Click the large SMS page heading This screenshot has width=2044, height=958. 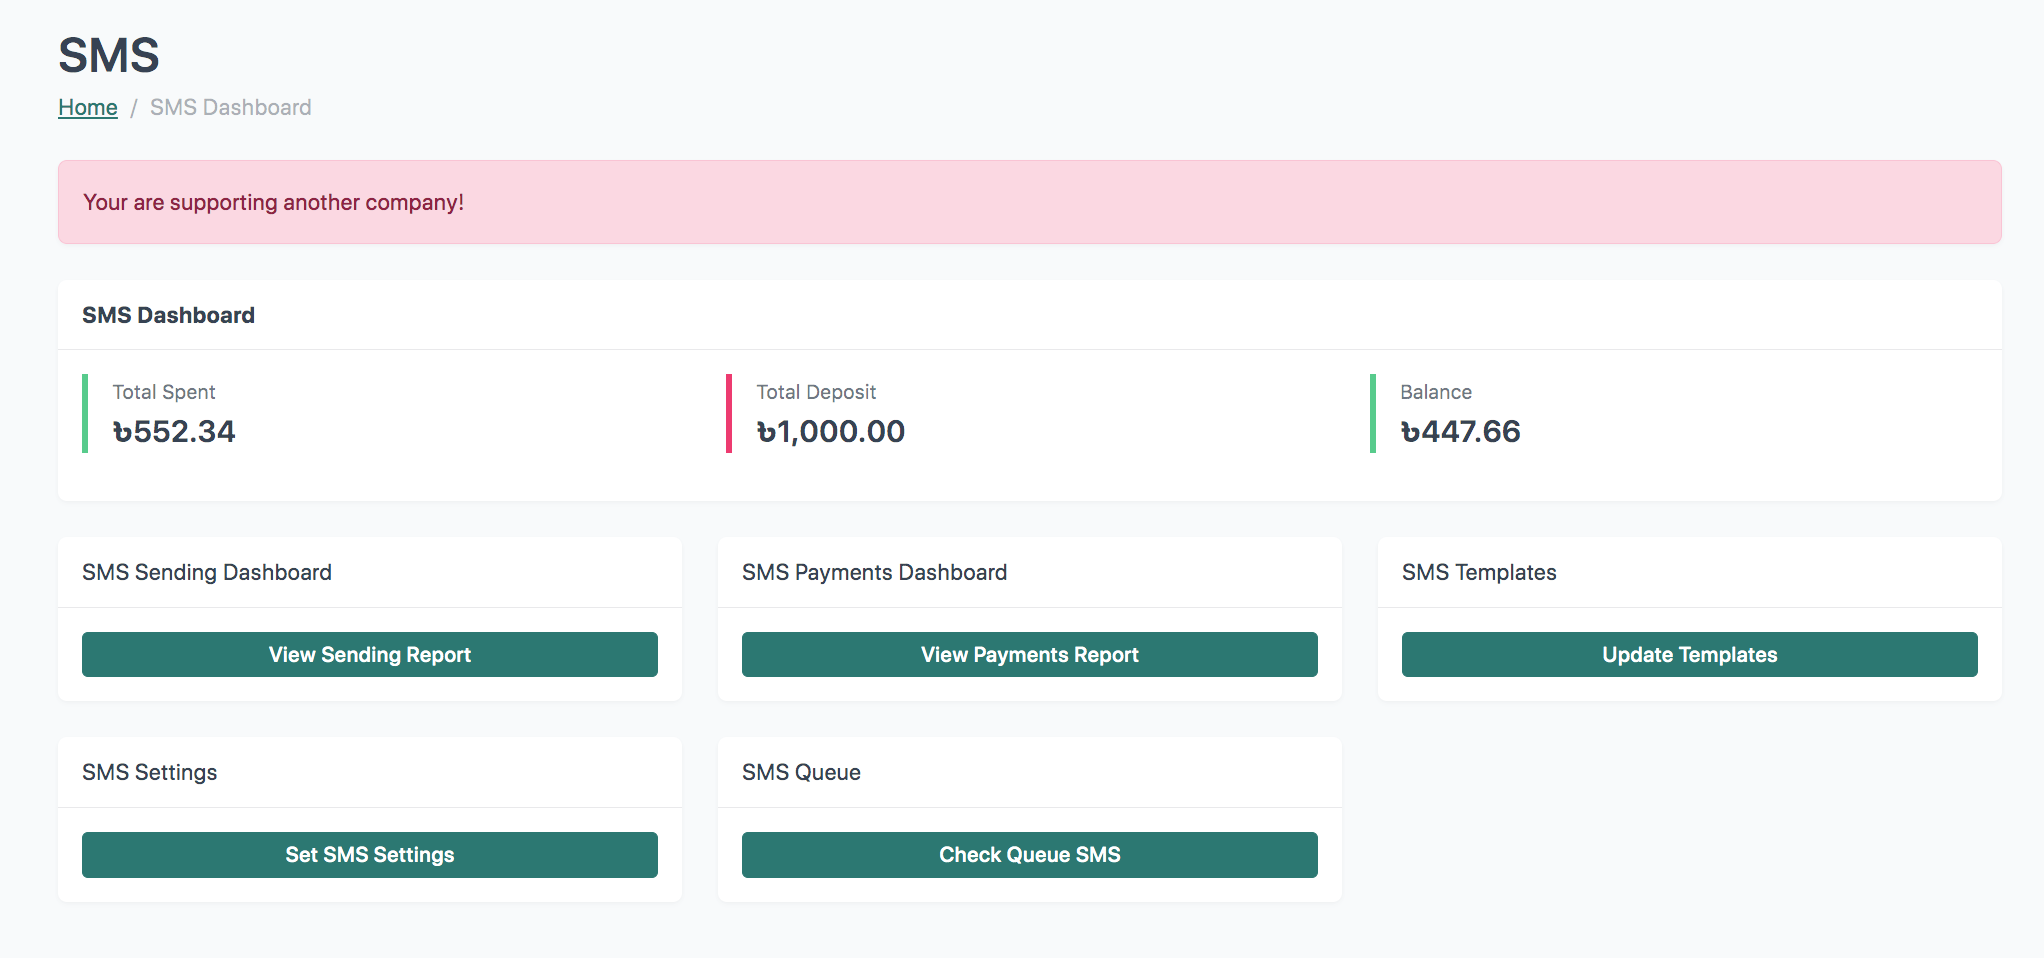[109, 55]
